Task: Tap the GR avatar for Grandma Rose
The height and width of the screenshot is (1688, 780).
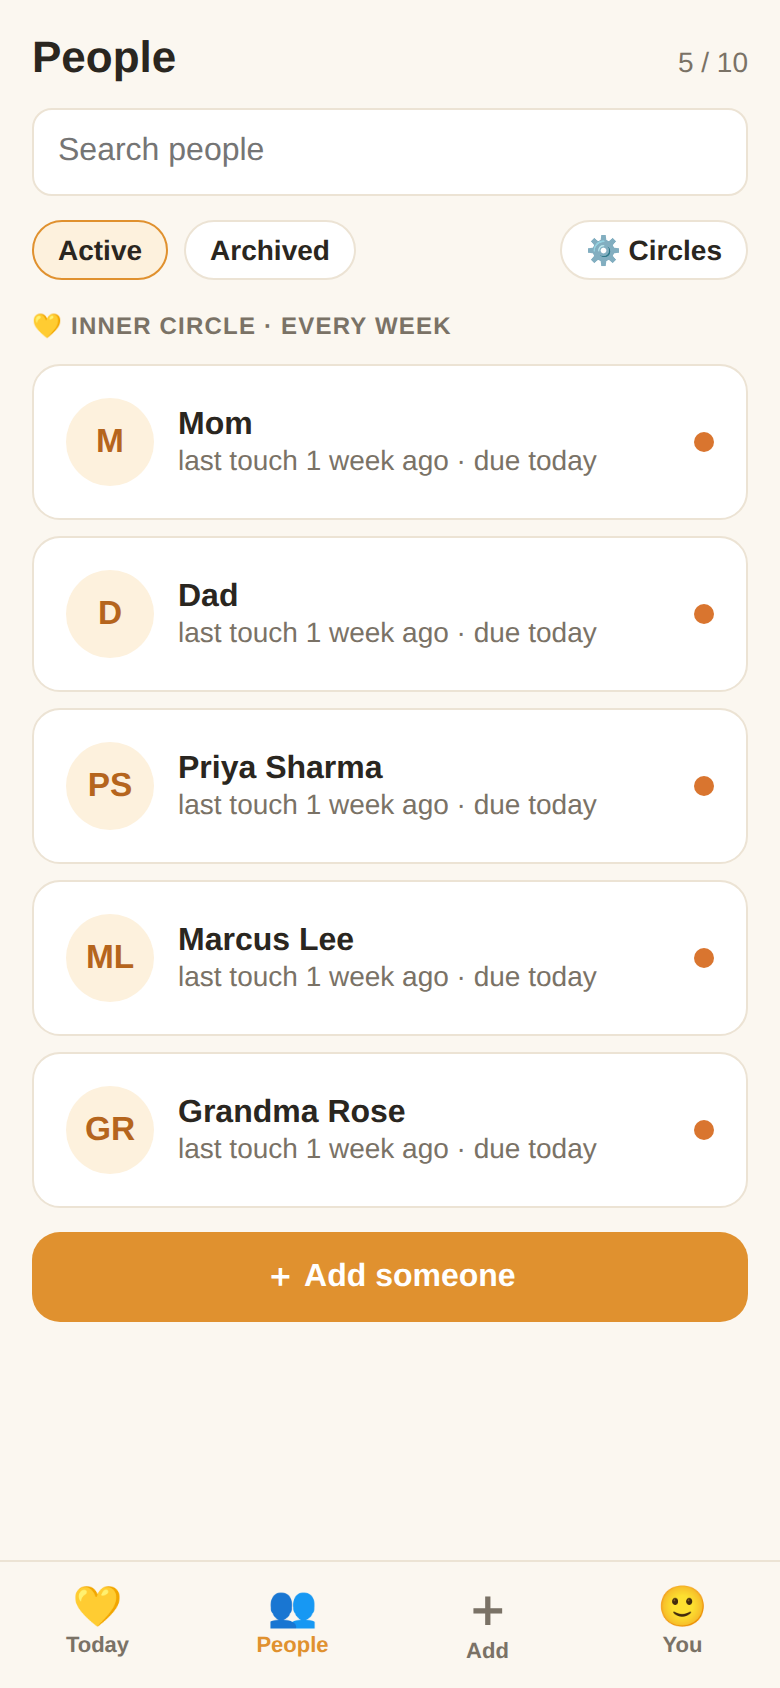Action: click(110, 1130)
